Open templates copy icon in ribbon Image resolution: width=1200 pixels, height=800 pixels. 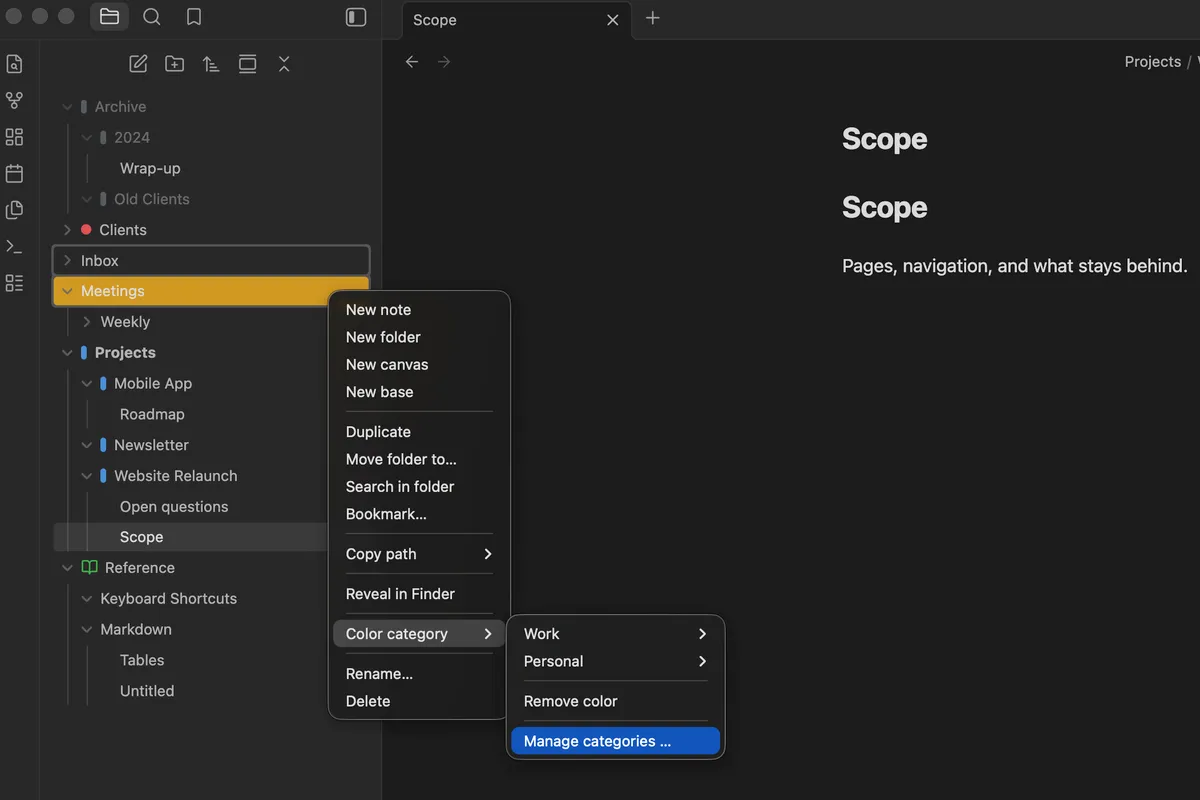coord(14,210)
